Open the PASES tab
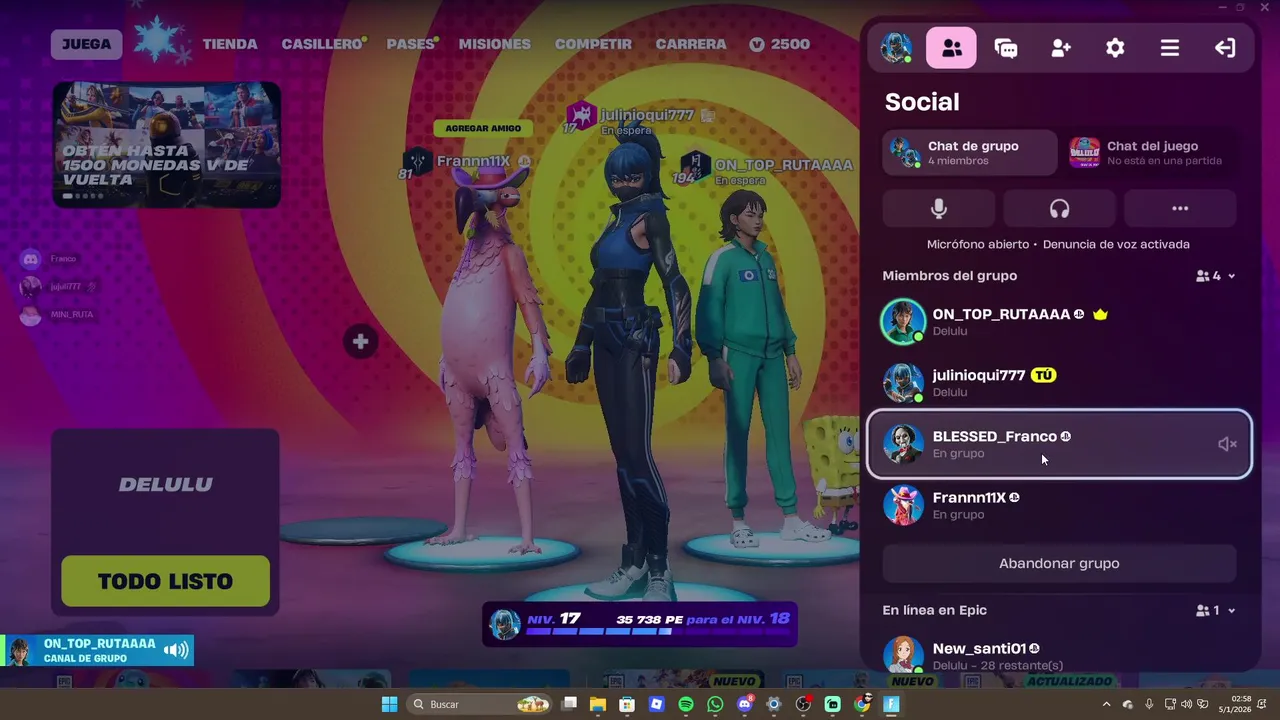 click(411, 44)
